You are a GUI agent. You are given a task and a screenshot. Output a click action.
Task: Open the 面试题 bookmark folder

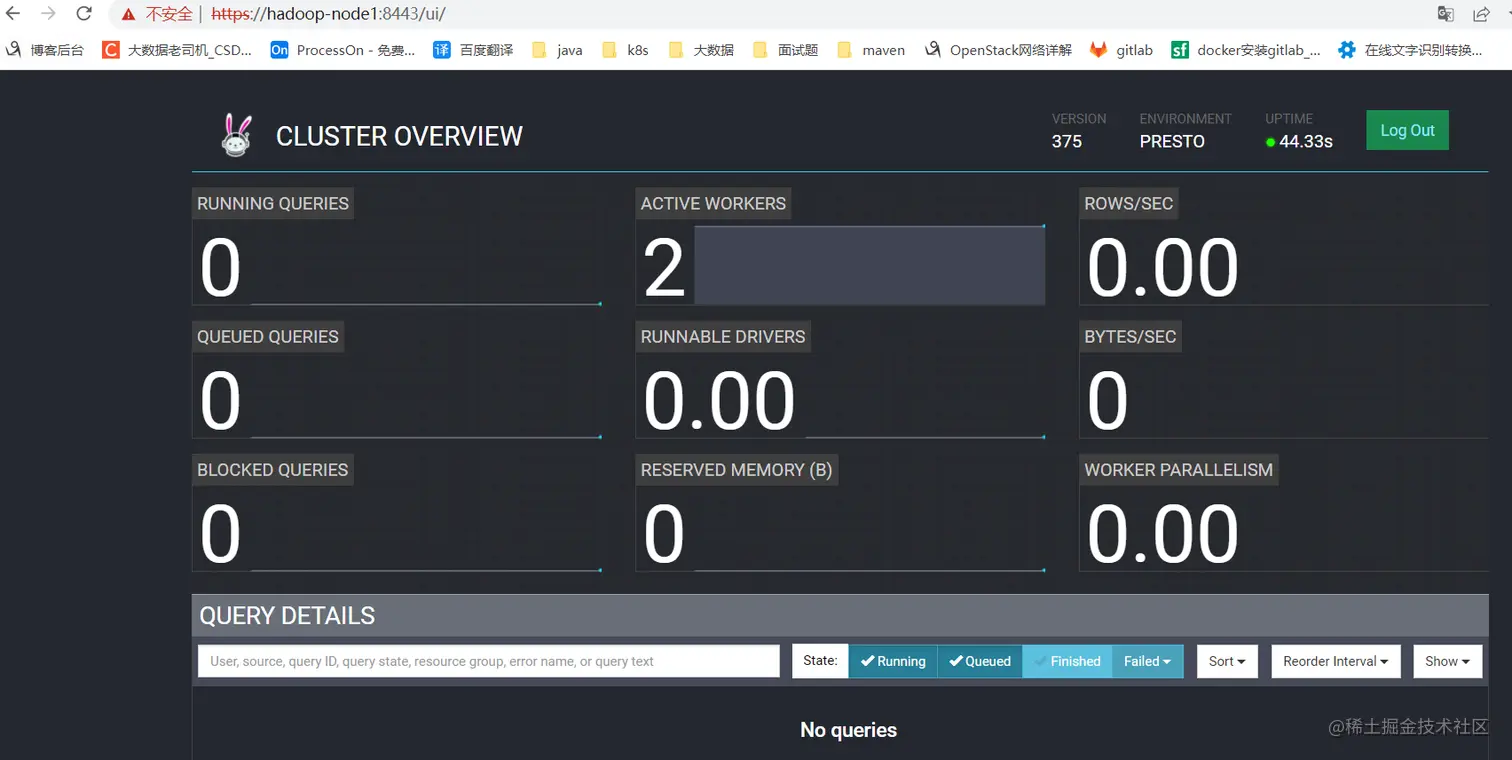point(785,49)
